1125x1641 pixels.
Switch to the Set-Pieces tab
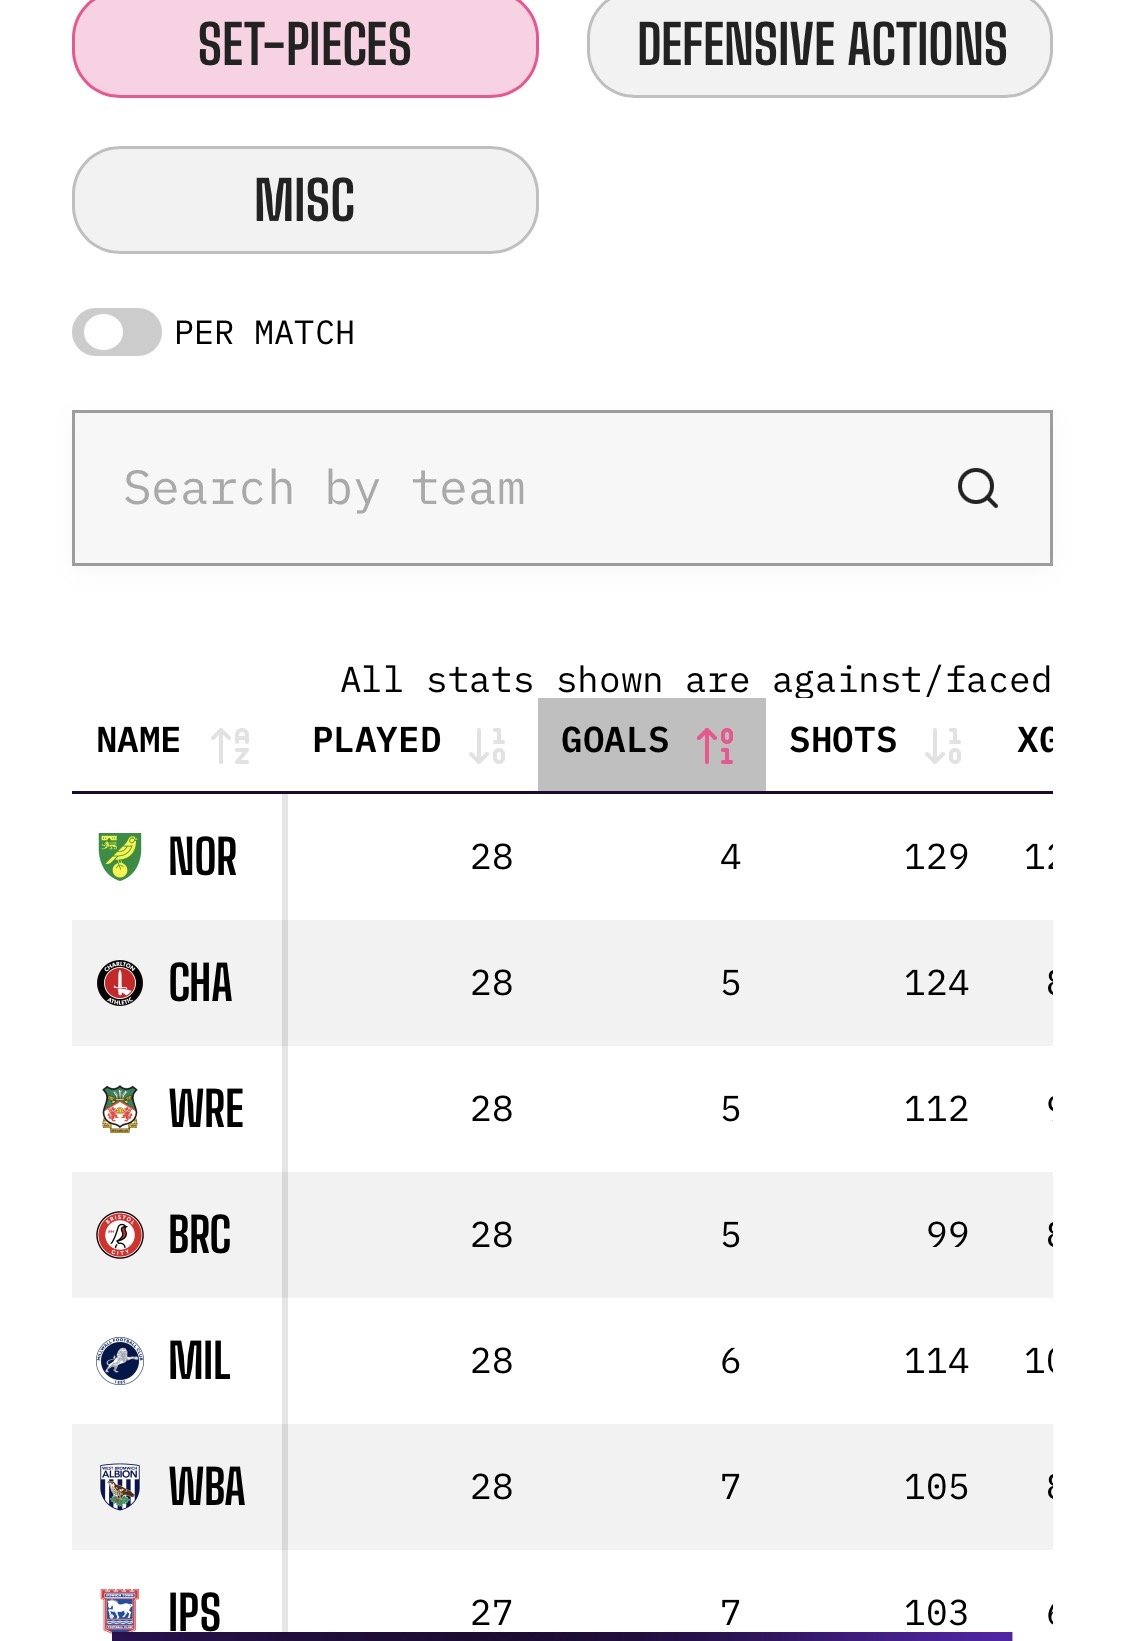(305, 46)
